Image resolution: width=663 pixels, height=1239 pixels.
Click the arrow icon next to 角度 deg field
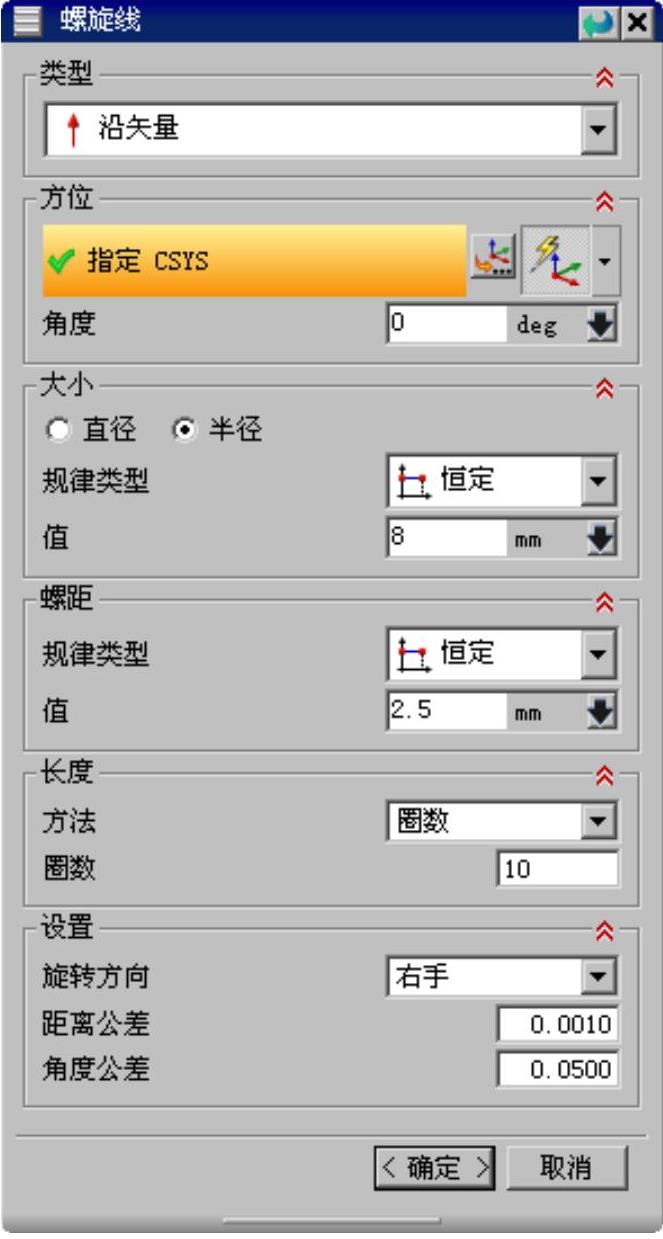(603, 325)
